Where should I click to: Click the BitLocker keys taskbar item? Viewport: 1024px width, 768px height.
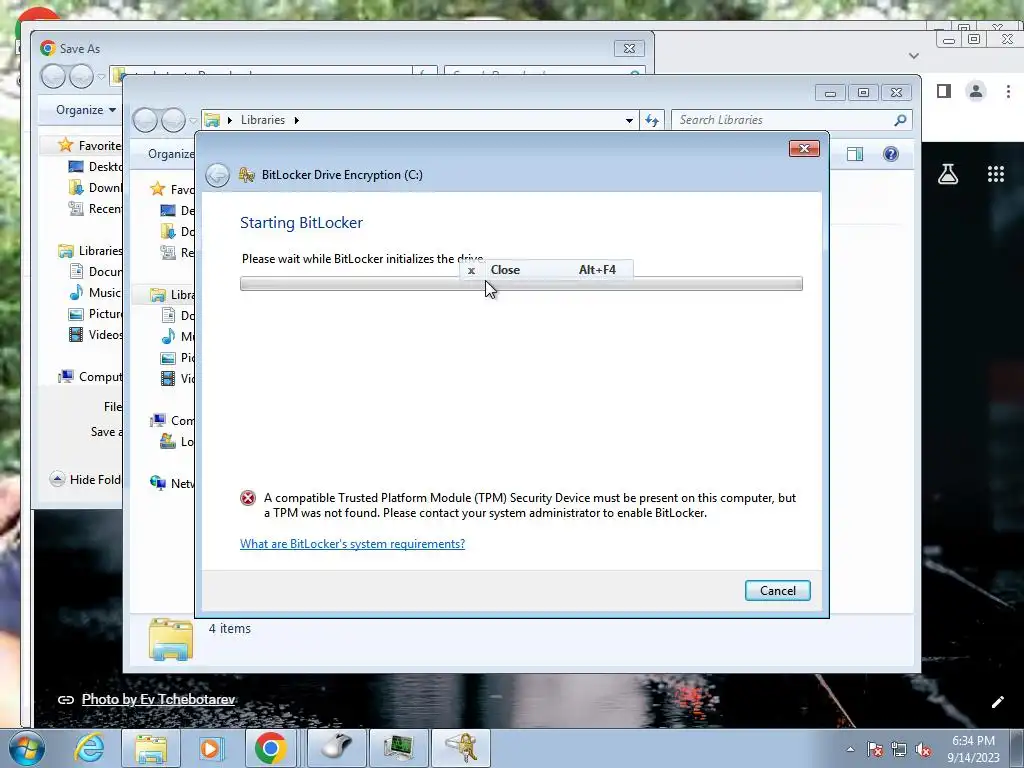point(460,748)
